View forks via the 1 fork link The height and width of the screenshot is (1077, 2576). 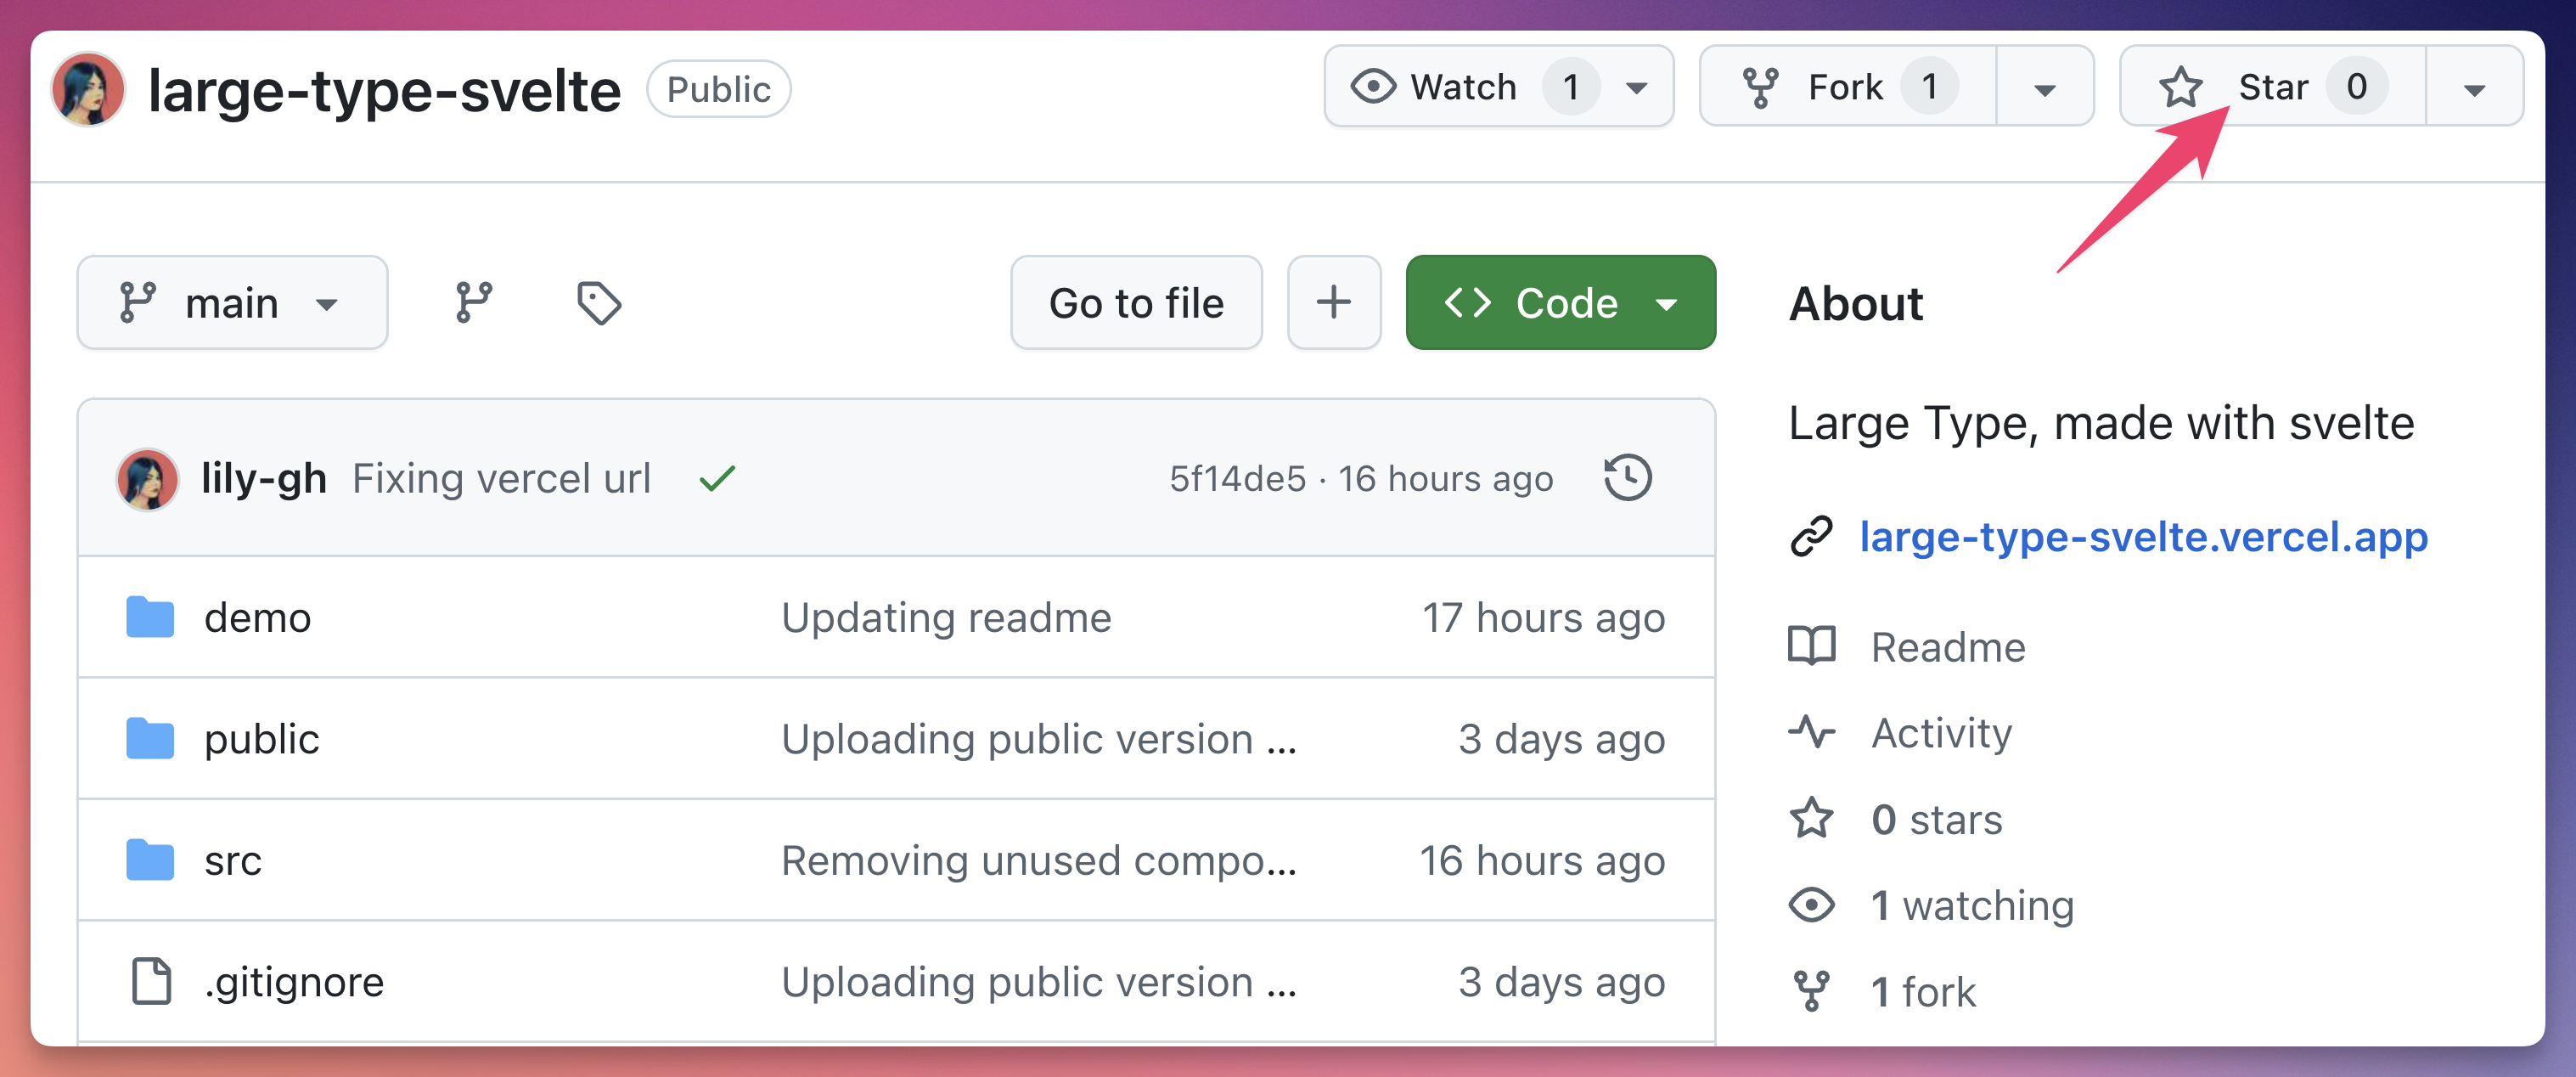pos(1923,992)
